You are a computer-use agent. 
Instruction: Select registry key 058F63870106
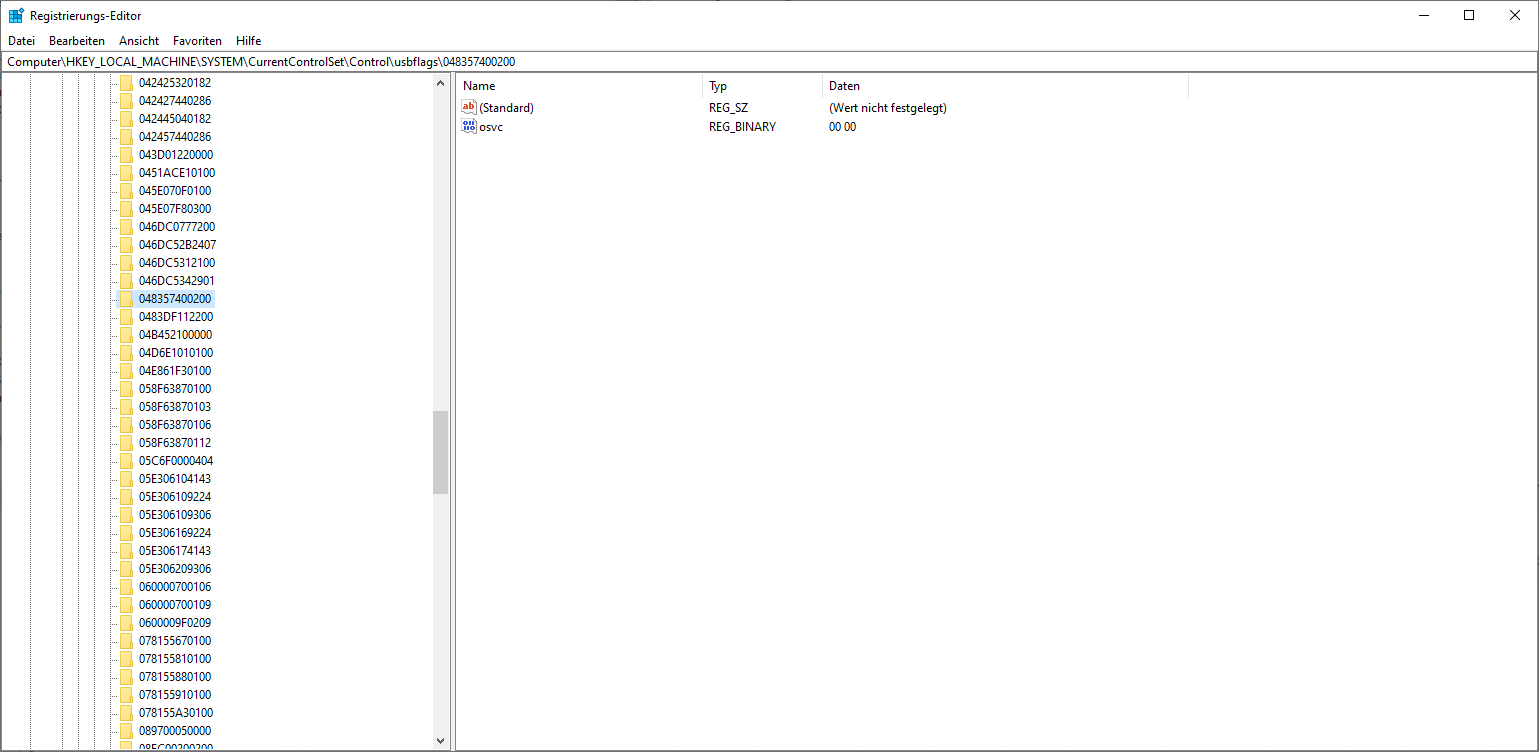point(175,425)
